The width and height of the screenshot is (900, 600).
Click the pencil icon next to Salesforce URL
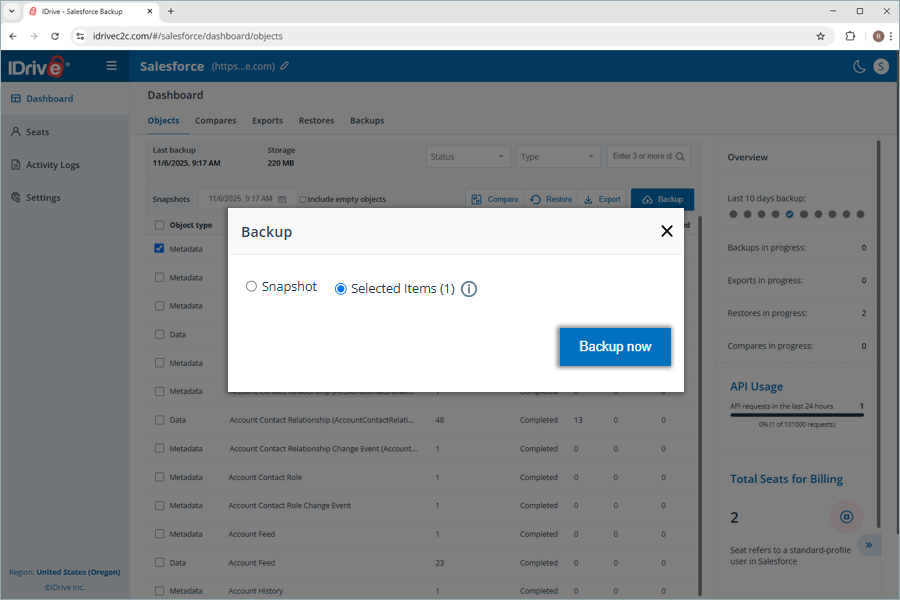point(285,66)
